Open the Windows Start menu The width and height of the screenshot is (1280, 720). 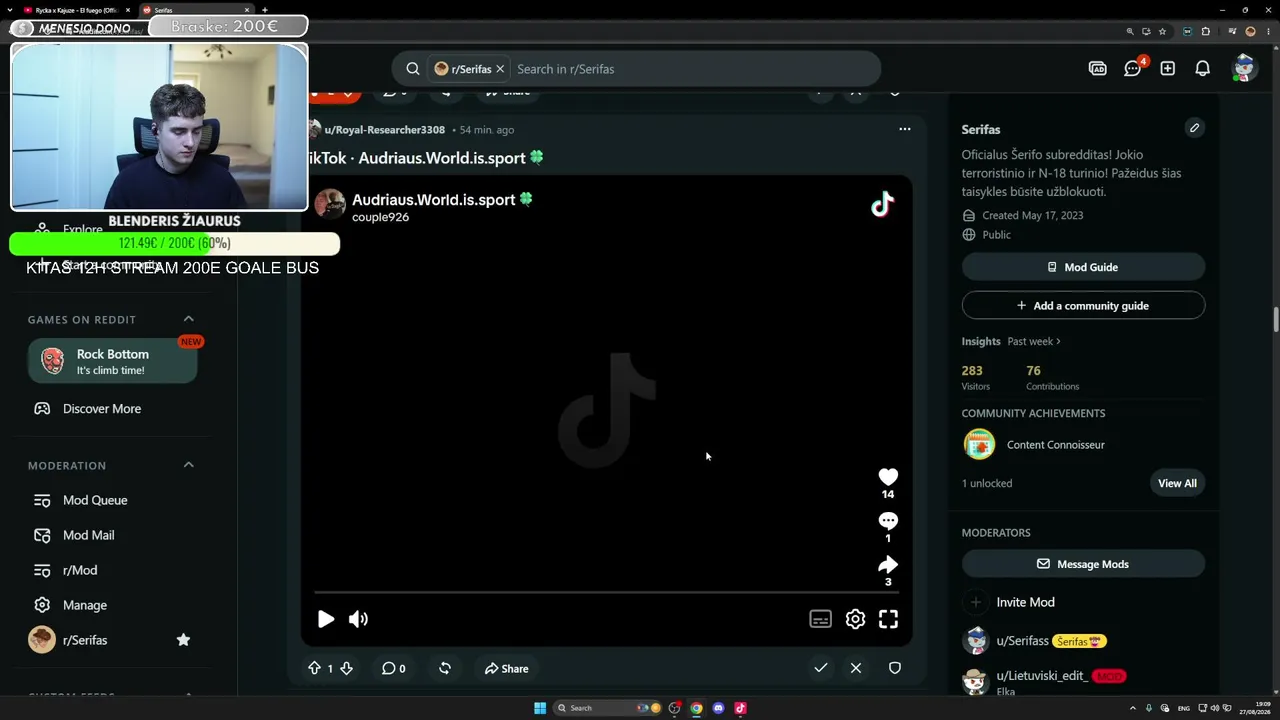540,708
